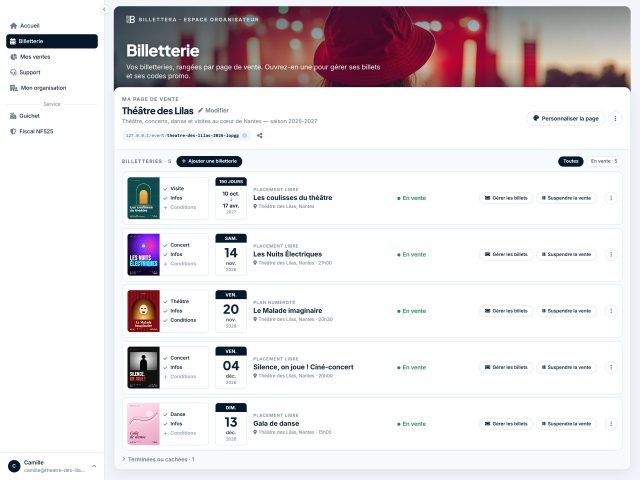Click the Camille avatar icon
The image size is (640, 480).
(14, 466)
